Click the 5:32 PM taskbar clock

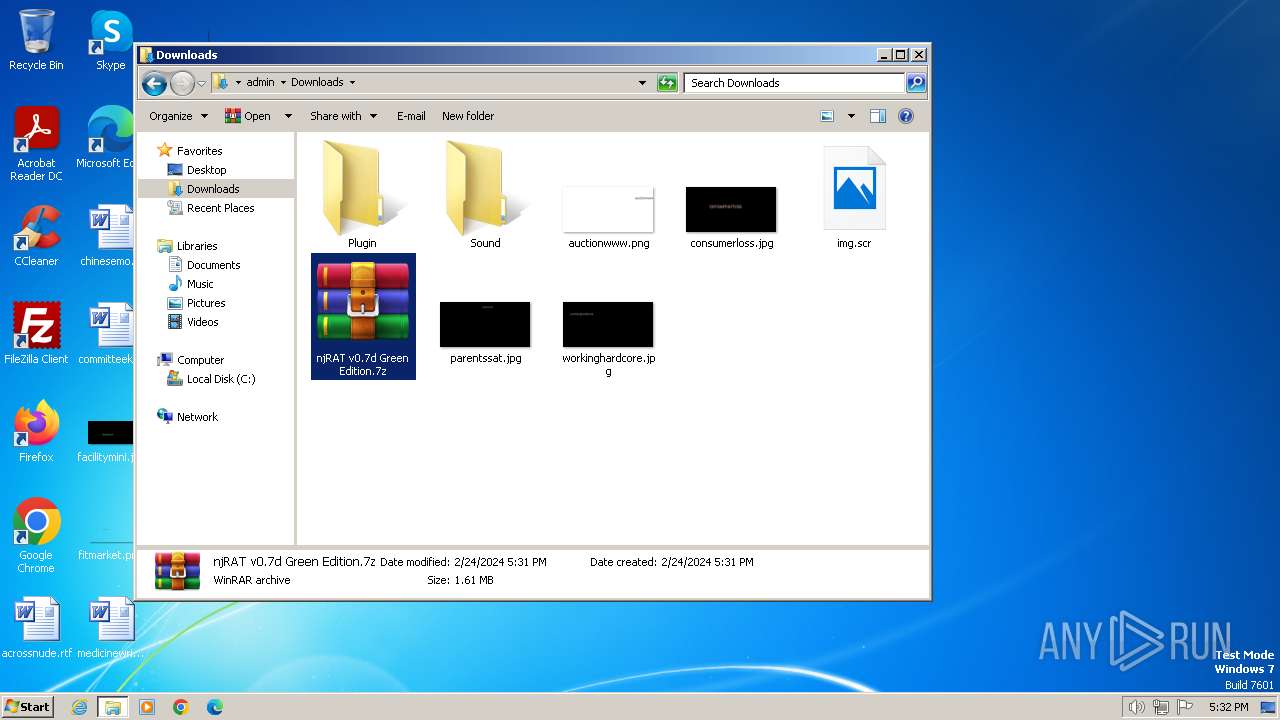coord(1228,707)
